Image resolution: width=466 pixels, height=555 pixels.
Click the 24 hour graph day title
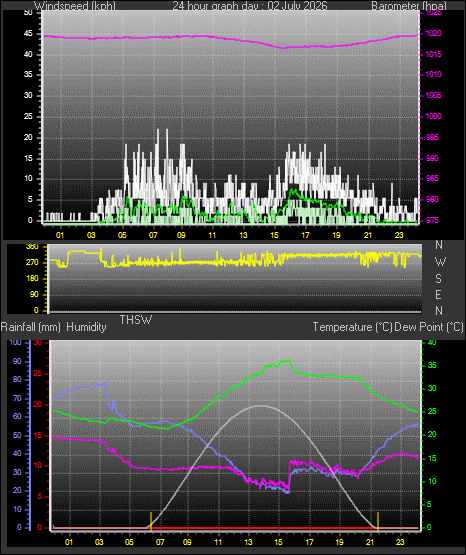coord(250,6)
